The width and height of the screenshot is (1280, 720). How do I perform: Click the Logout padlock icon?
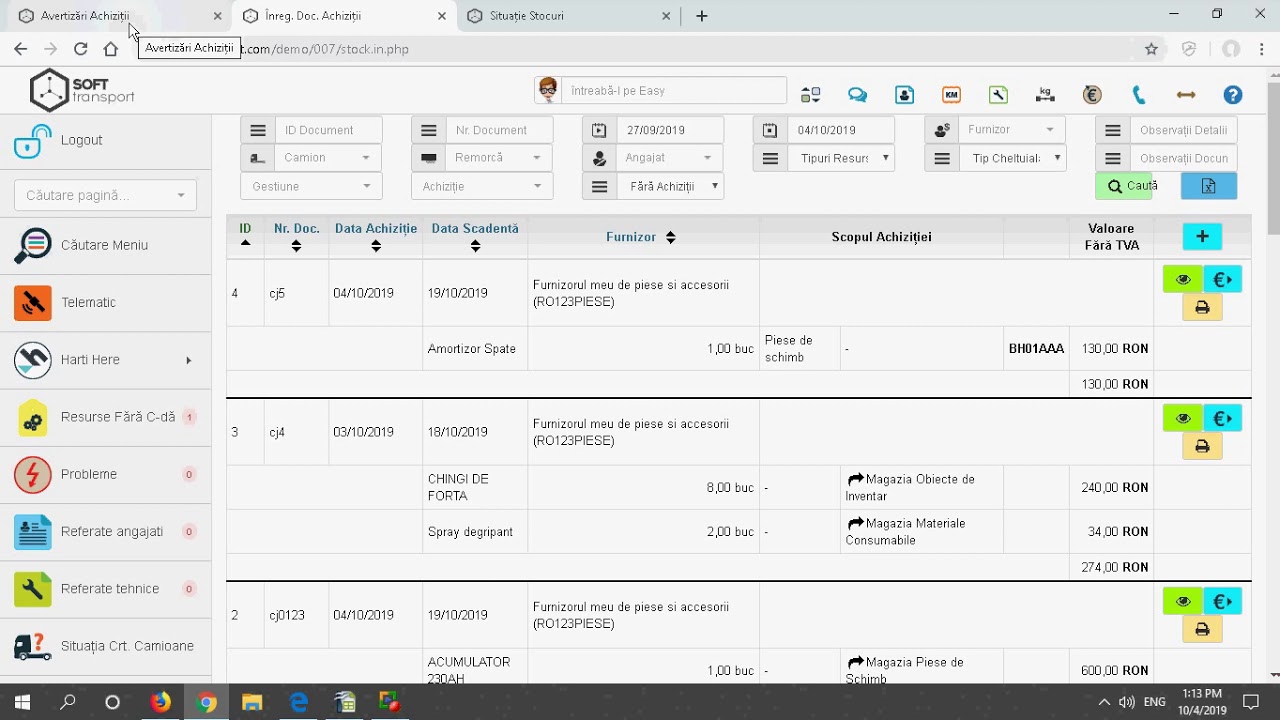[x=33, y=140]
